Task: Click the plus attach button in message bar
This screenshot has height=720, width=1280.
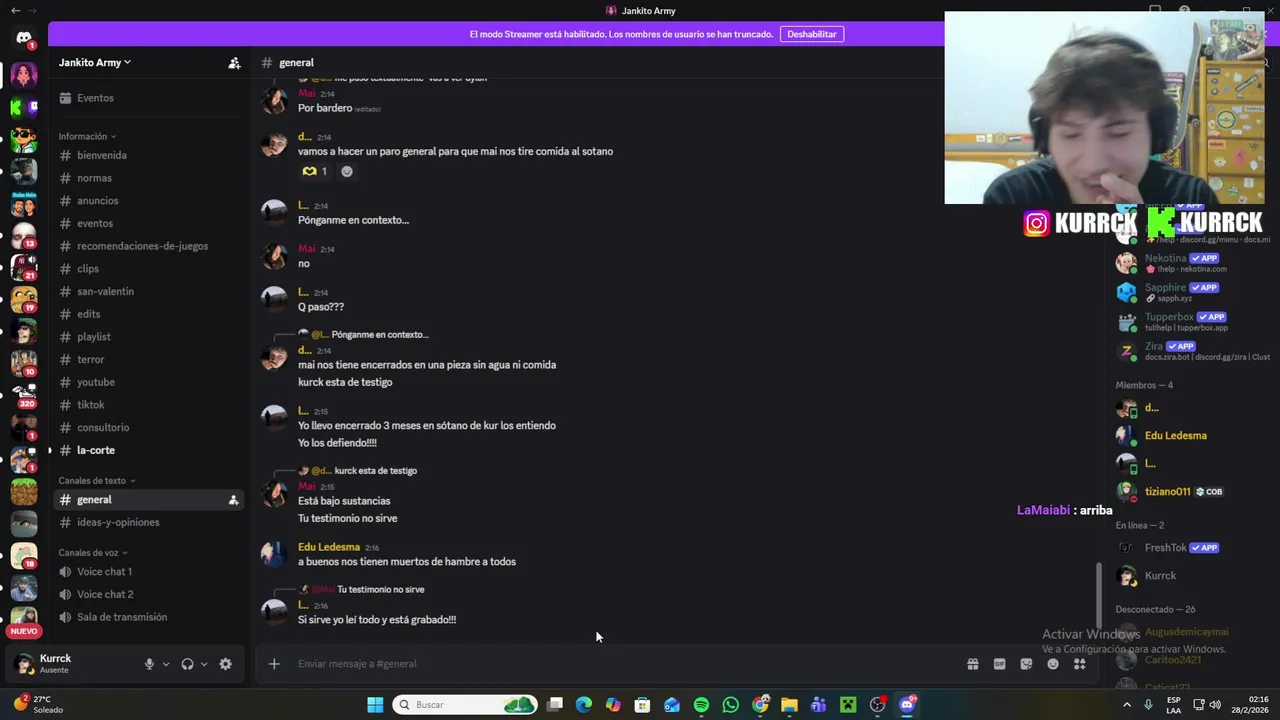Action: click(x=274, y=664)
